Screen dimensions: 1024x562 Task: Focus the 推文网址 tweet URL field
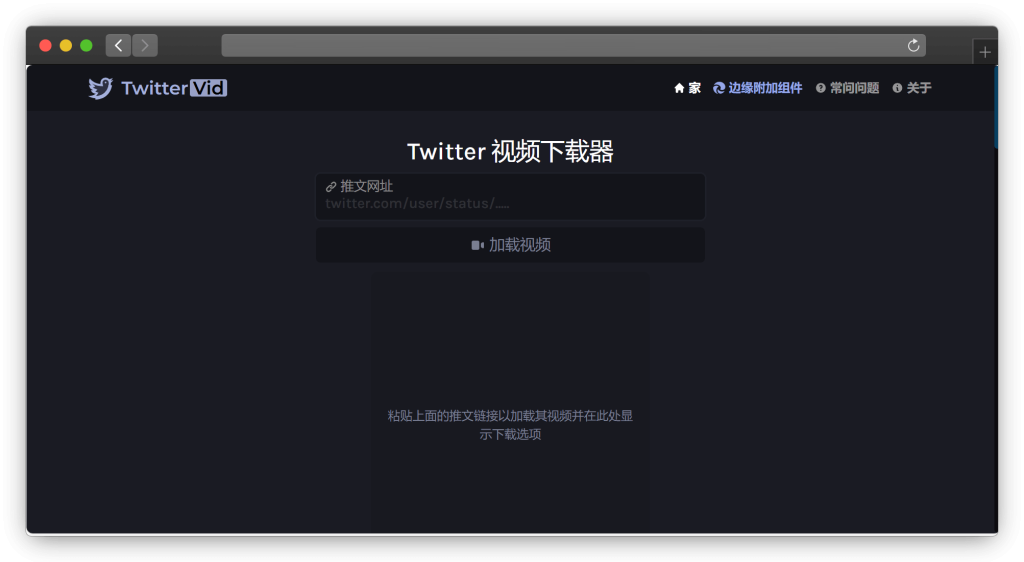click(x=510, y=203)
